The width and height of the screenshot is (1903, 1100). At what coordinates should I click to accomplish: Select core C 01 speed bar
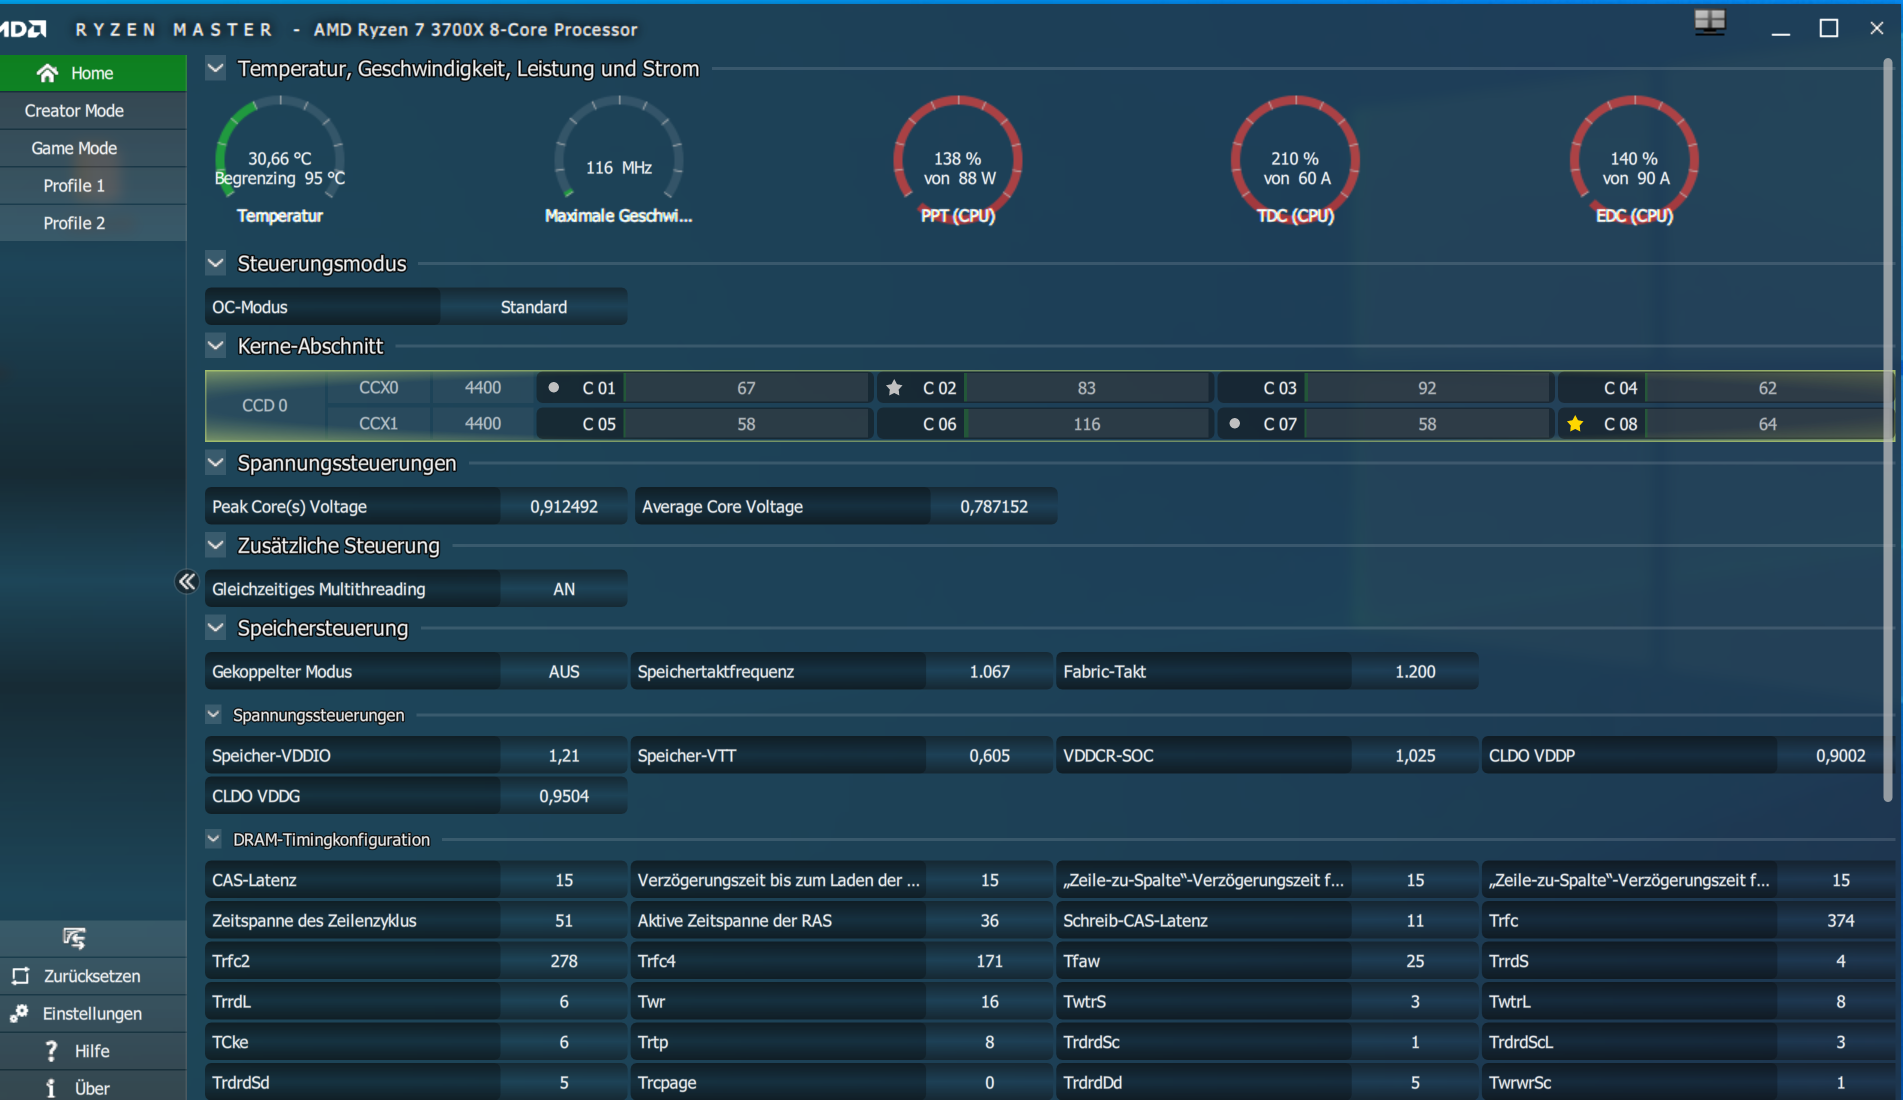[x=747, y=388]
